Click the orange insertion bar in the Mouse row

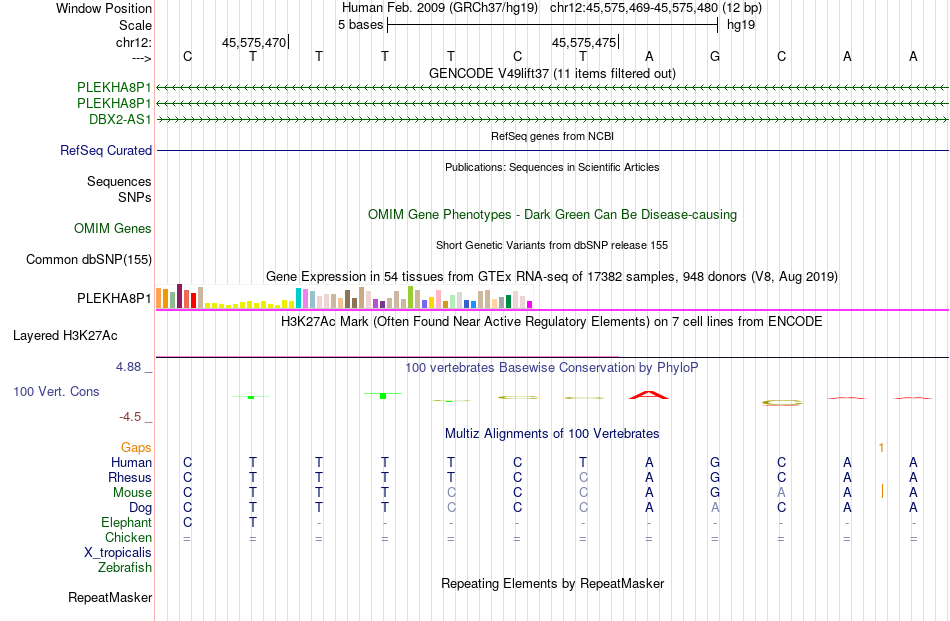pos(882,491)
